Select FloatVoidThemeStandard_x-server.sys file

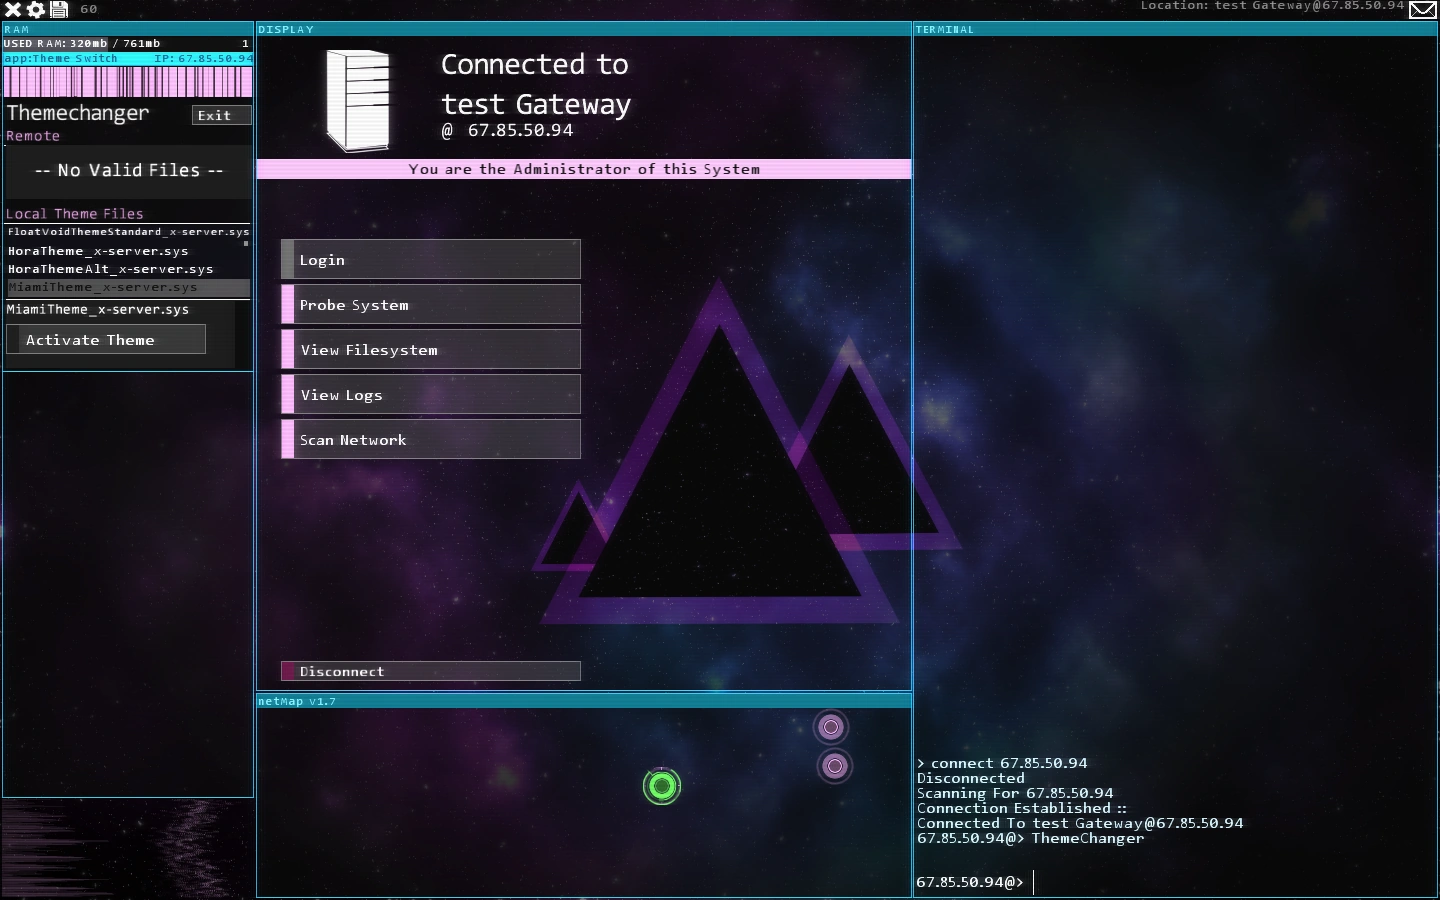click(x=126, y=232)
